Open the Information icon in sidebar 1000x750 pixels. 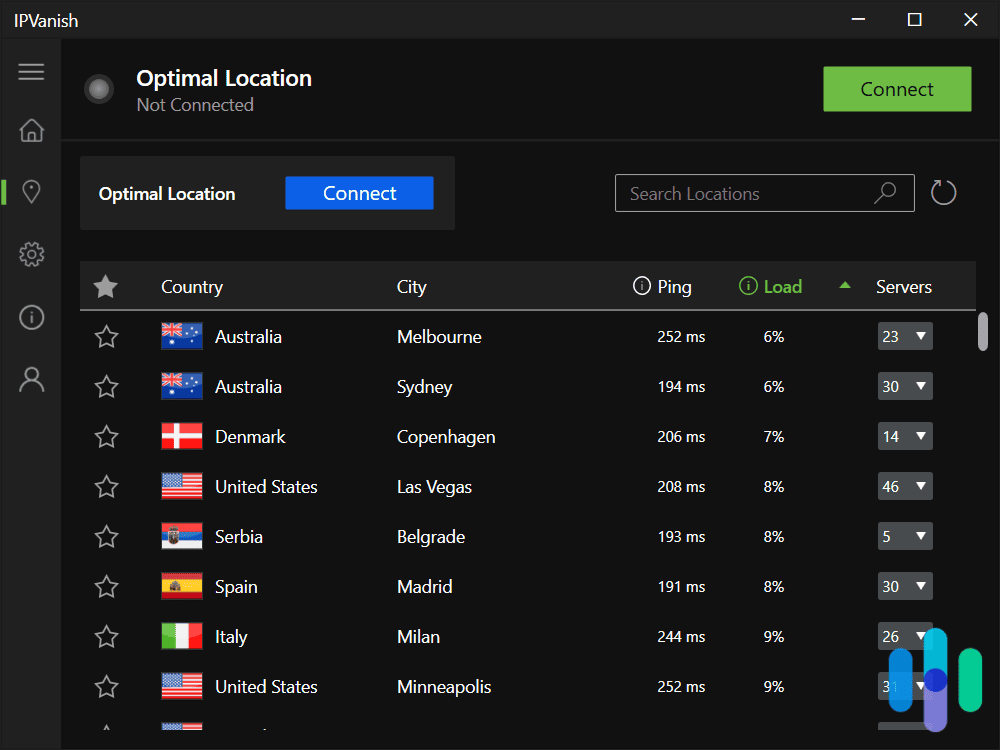pos(31,317)
